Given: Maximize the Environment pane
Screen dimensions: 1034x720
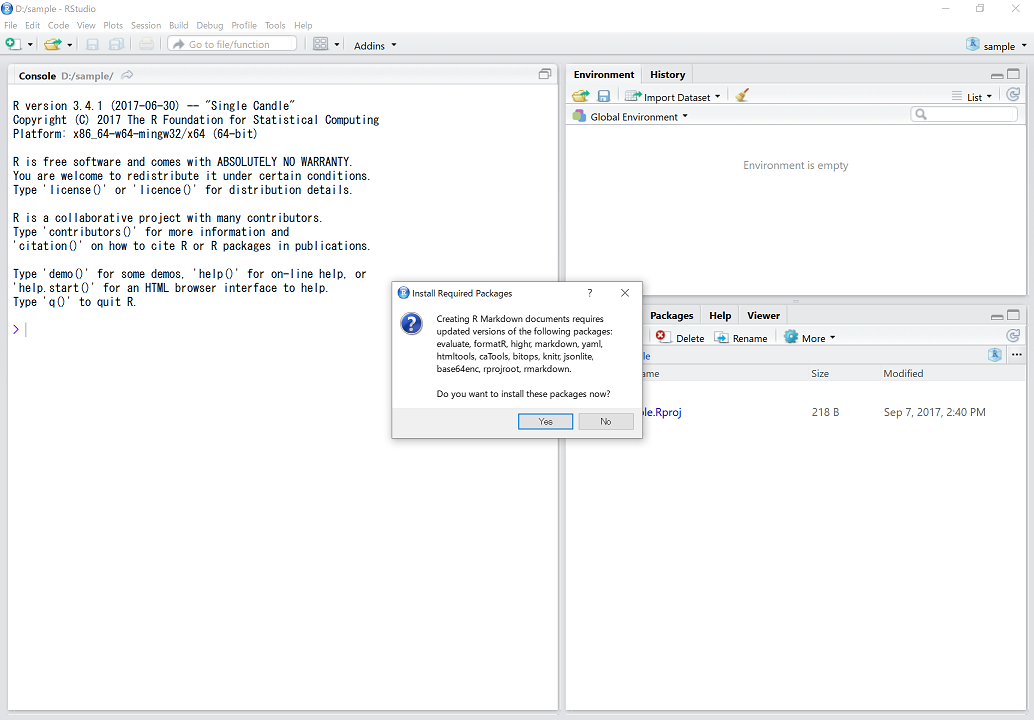Looking at the screenshot, I should (1014, 74).
